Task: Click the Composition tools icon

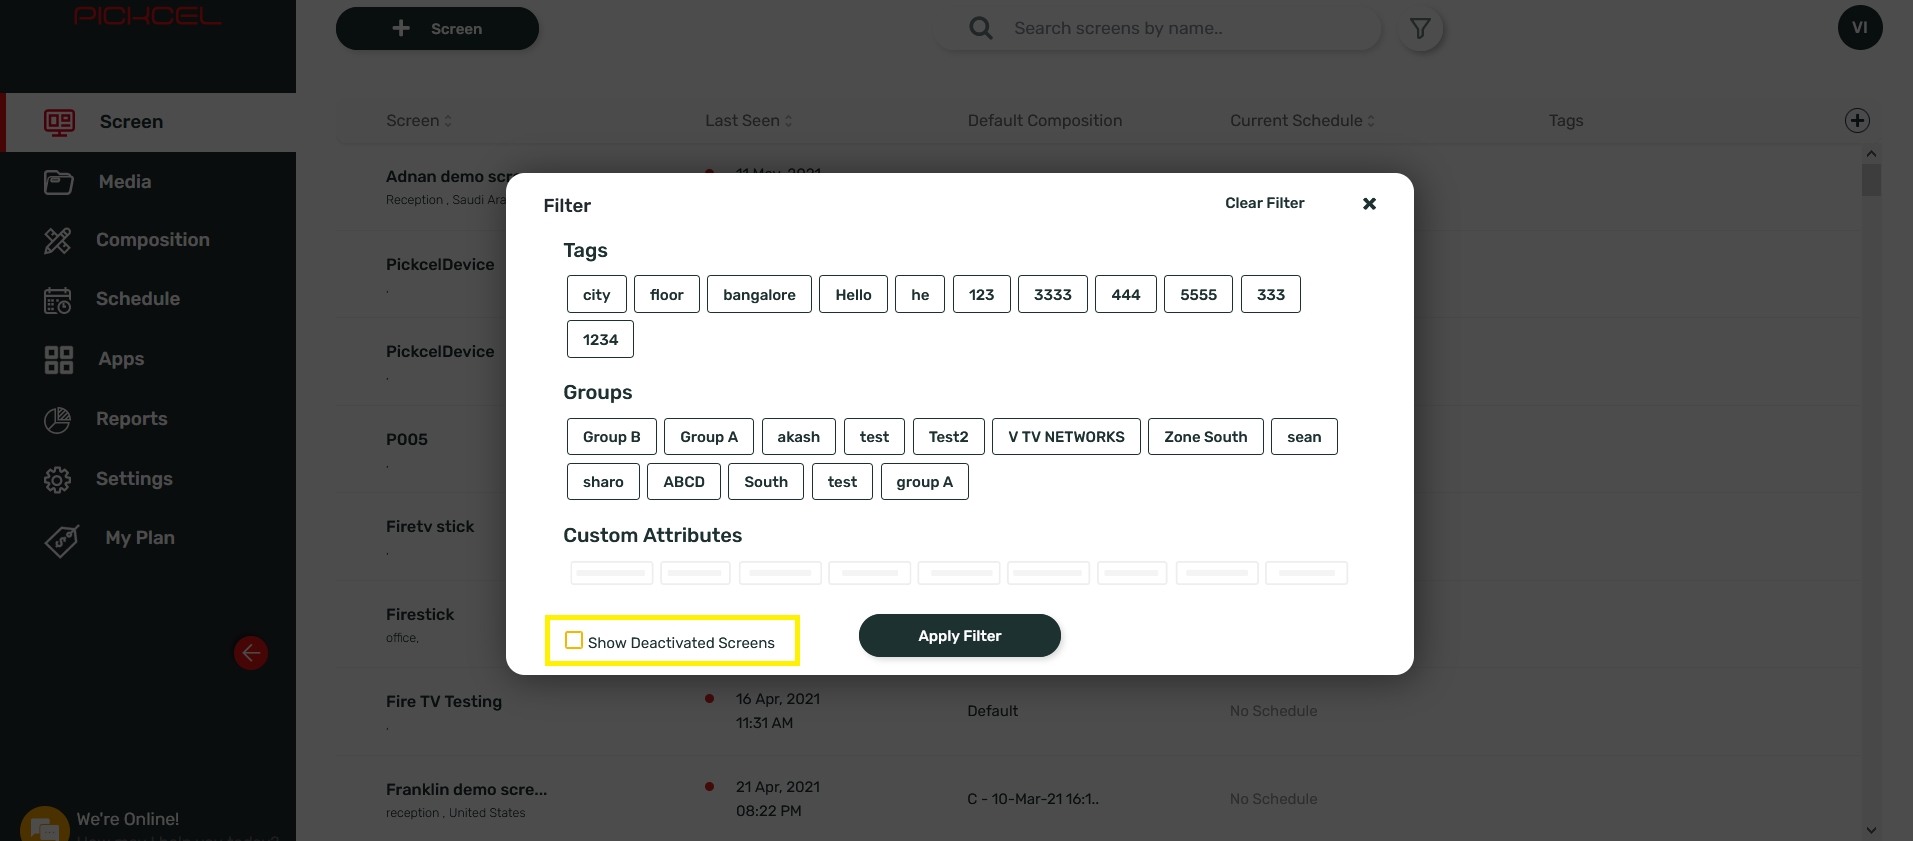Action: (x=58, y=240)
